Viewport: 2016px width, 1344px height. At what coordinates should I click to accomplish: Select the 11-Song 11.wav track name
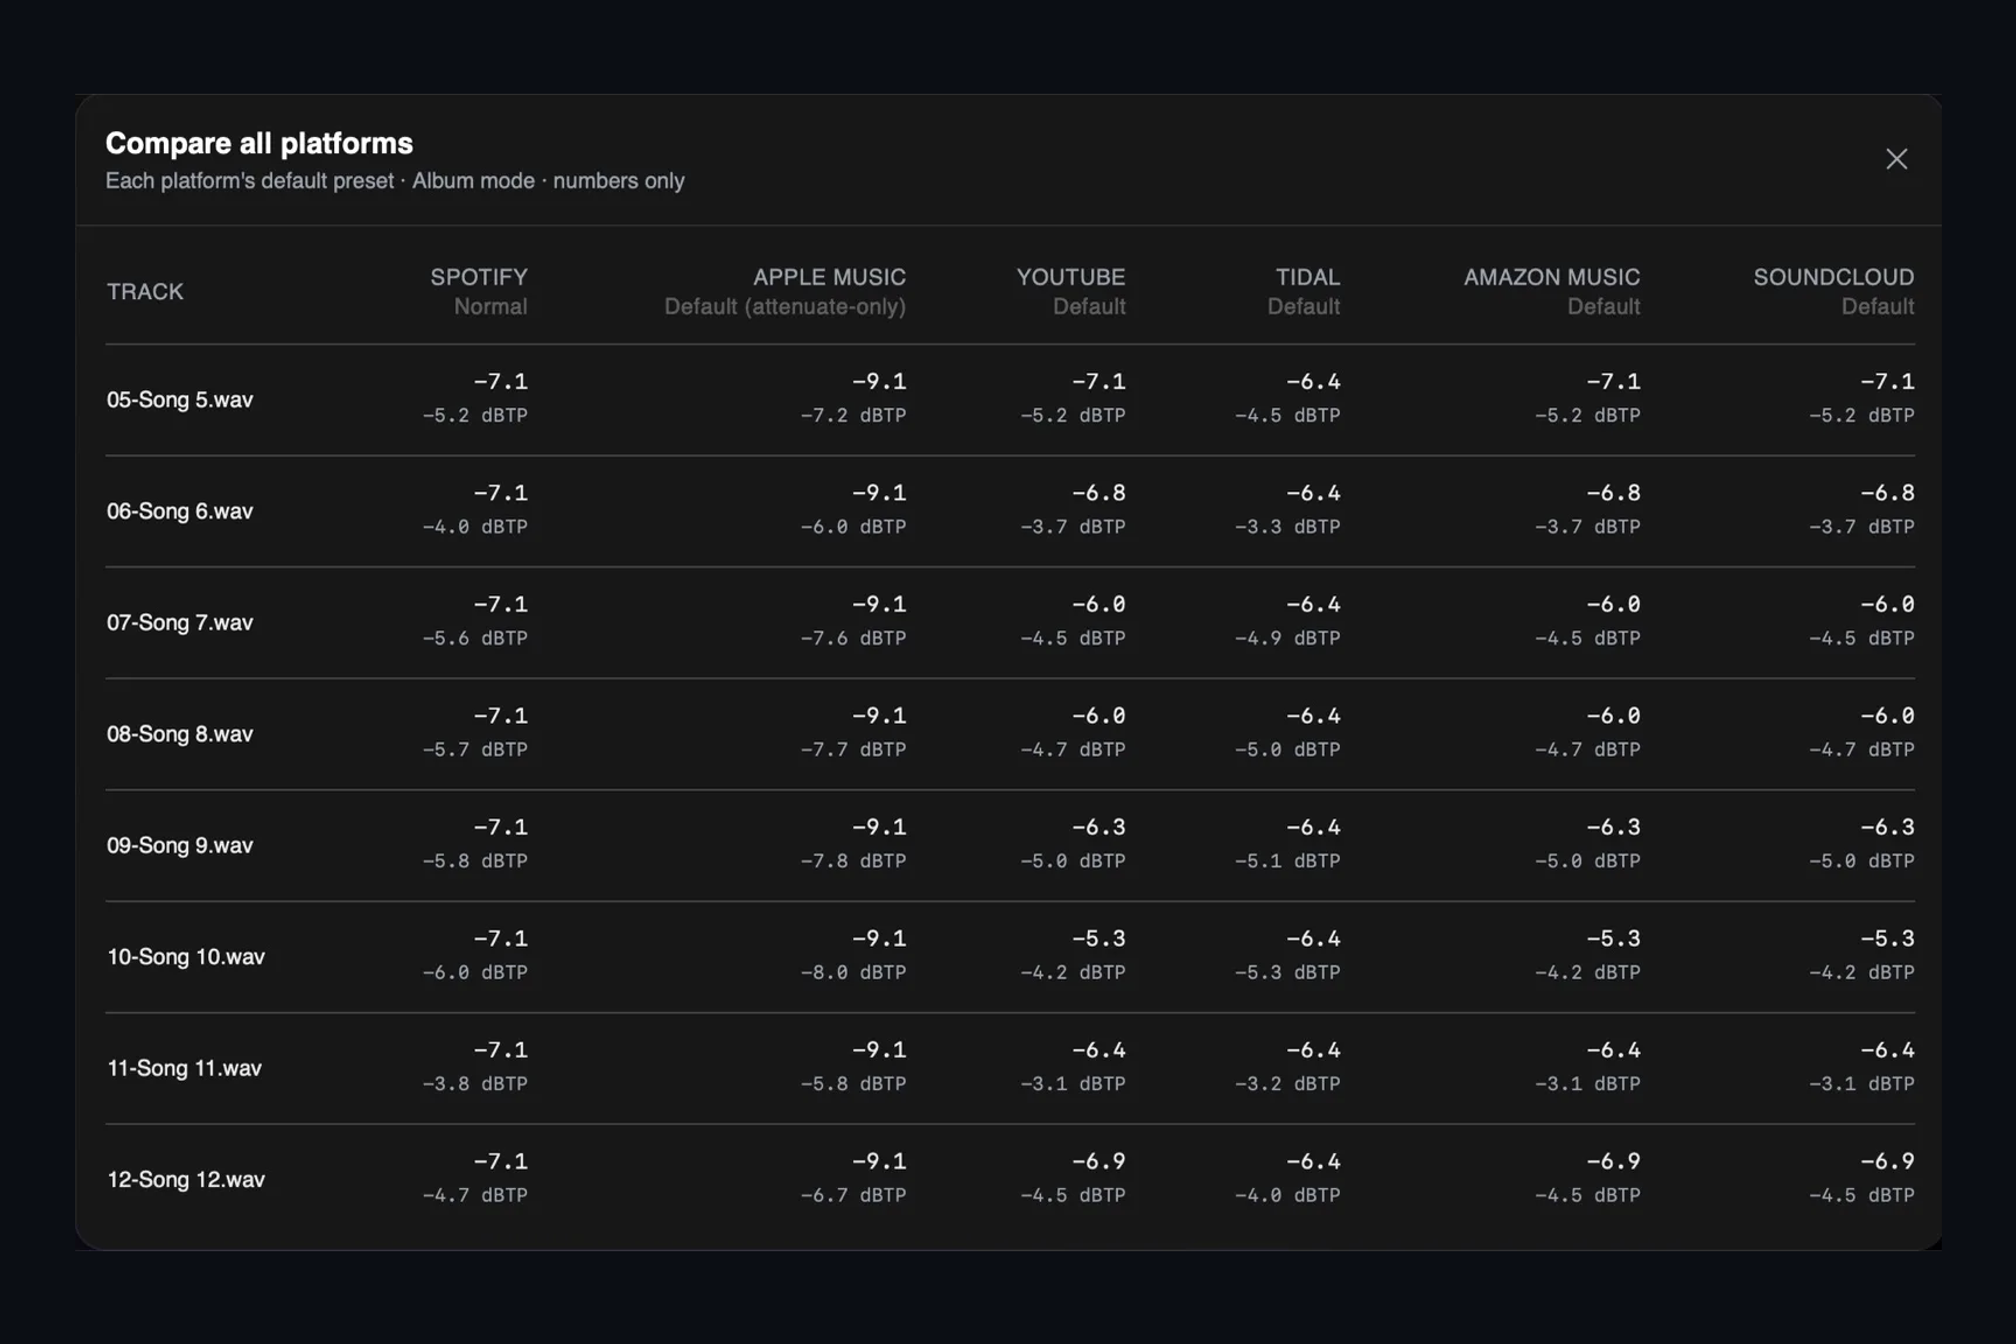pyautogui.click(x=184, y=1068)
